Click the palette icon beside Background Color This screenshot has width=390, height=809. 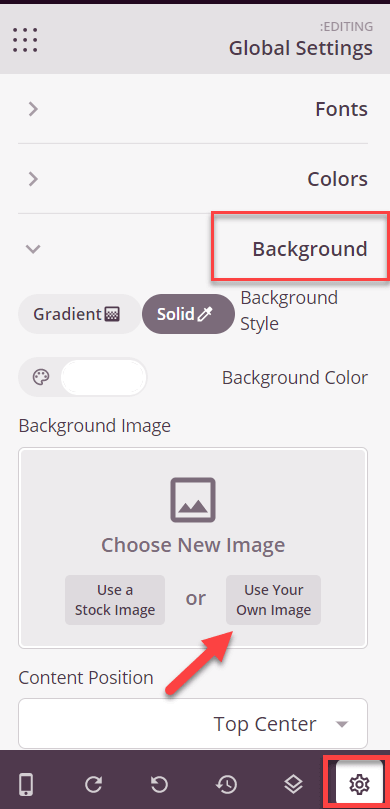pos(40,378)
